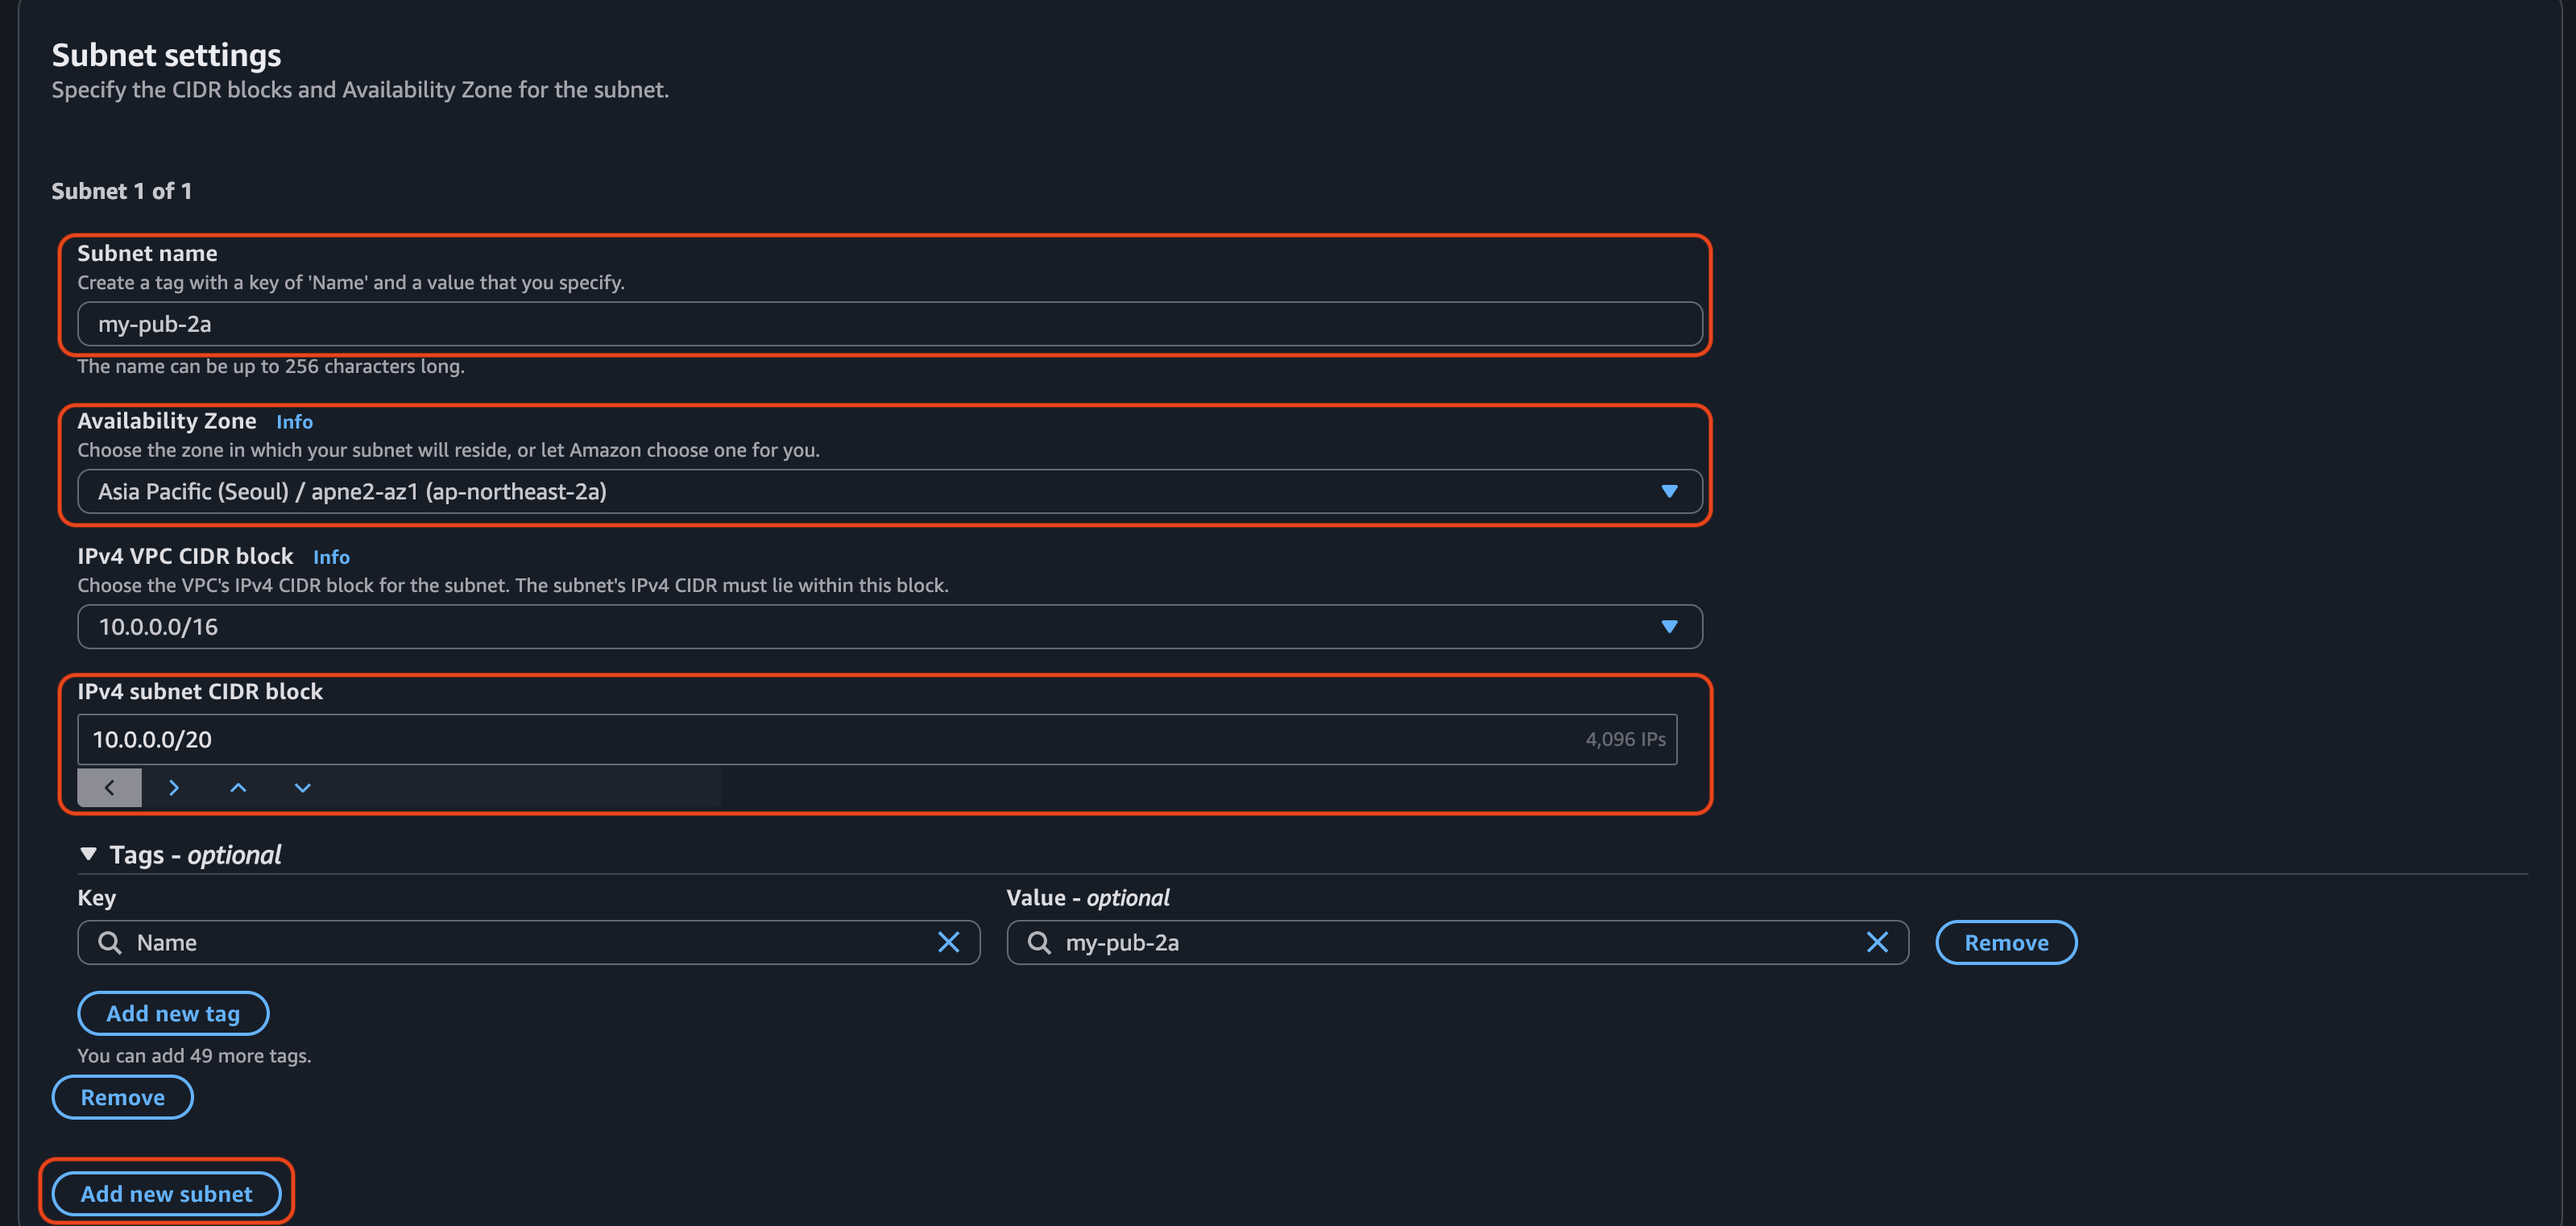
Task: Open Availability Zone Info link
Action: [294, 422]
